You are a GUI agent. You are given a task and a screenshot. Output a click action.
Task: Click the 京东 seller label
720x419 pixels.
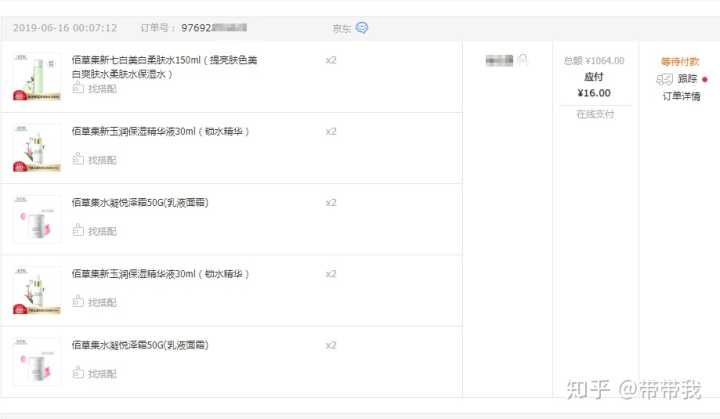342,28
